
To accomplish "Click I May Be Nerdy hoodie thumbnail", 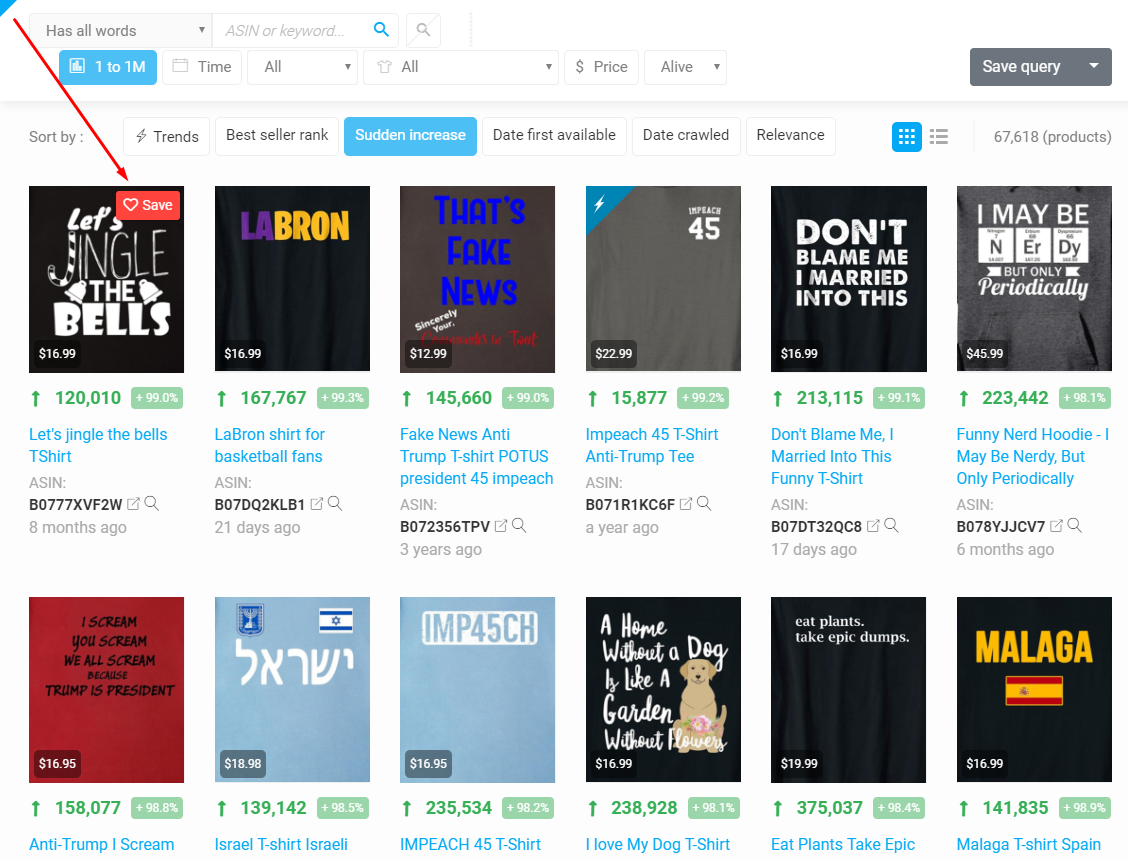I will pyautogui.click(x=1034, y=279).
